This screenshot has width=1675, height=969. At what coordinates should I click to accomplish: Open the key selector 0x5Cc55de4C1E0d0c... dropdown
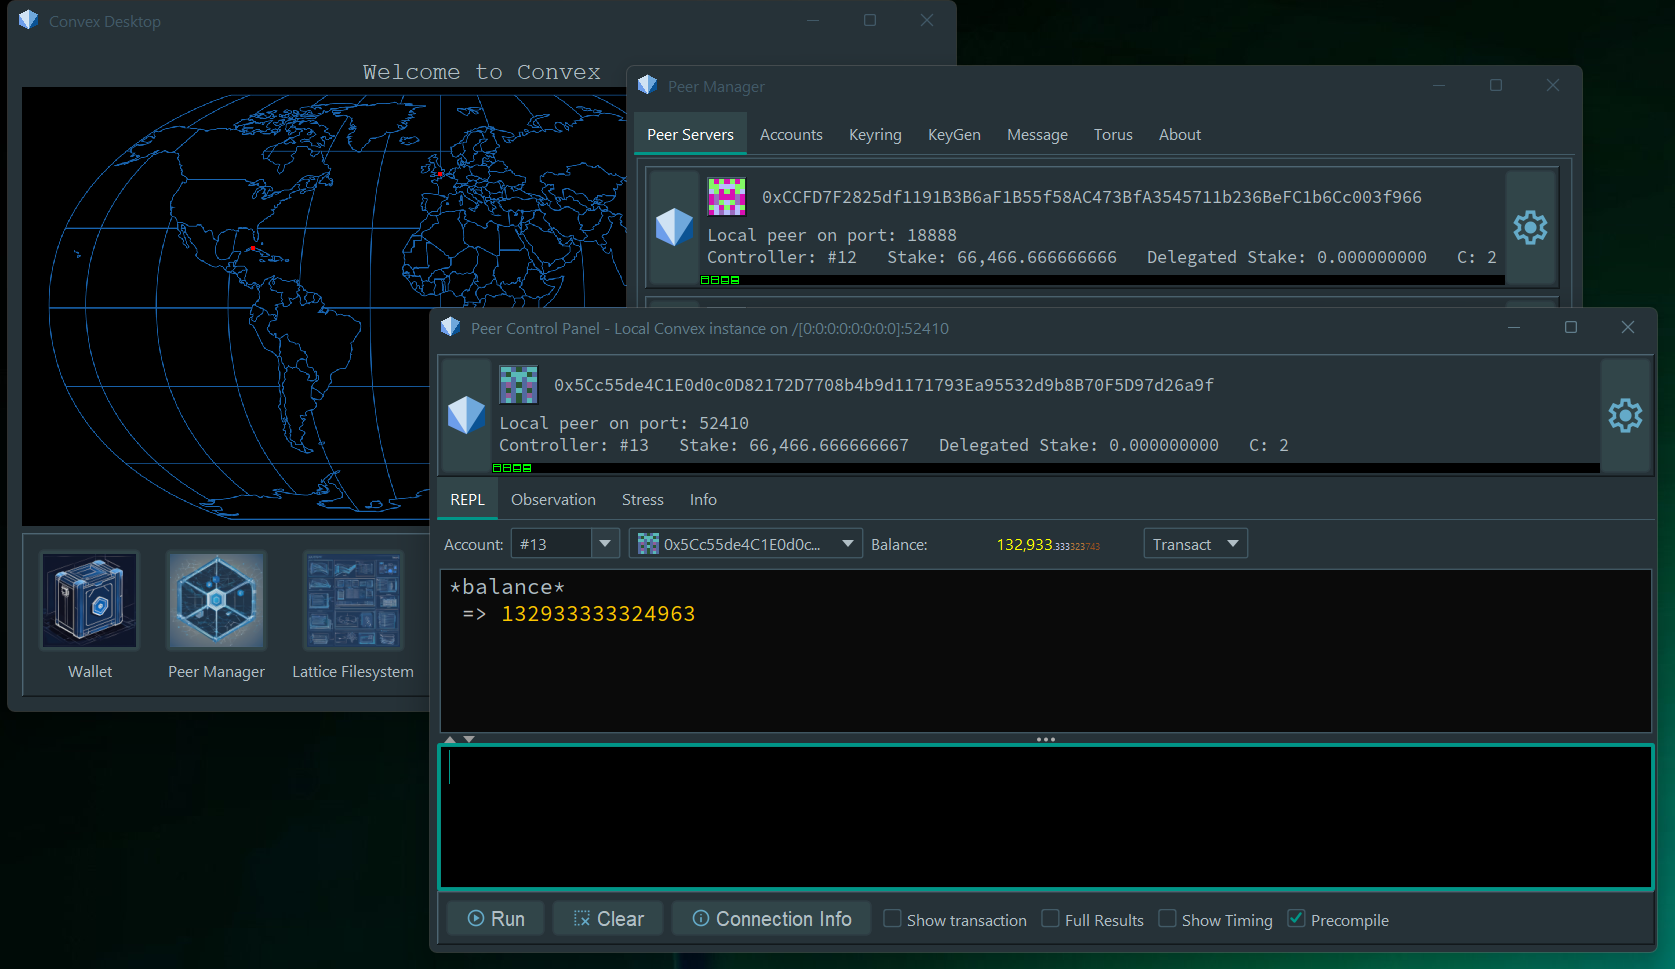(745, 544)
